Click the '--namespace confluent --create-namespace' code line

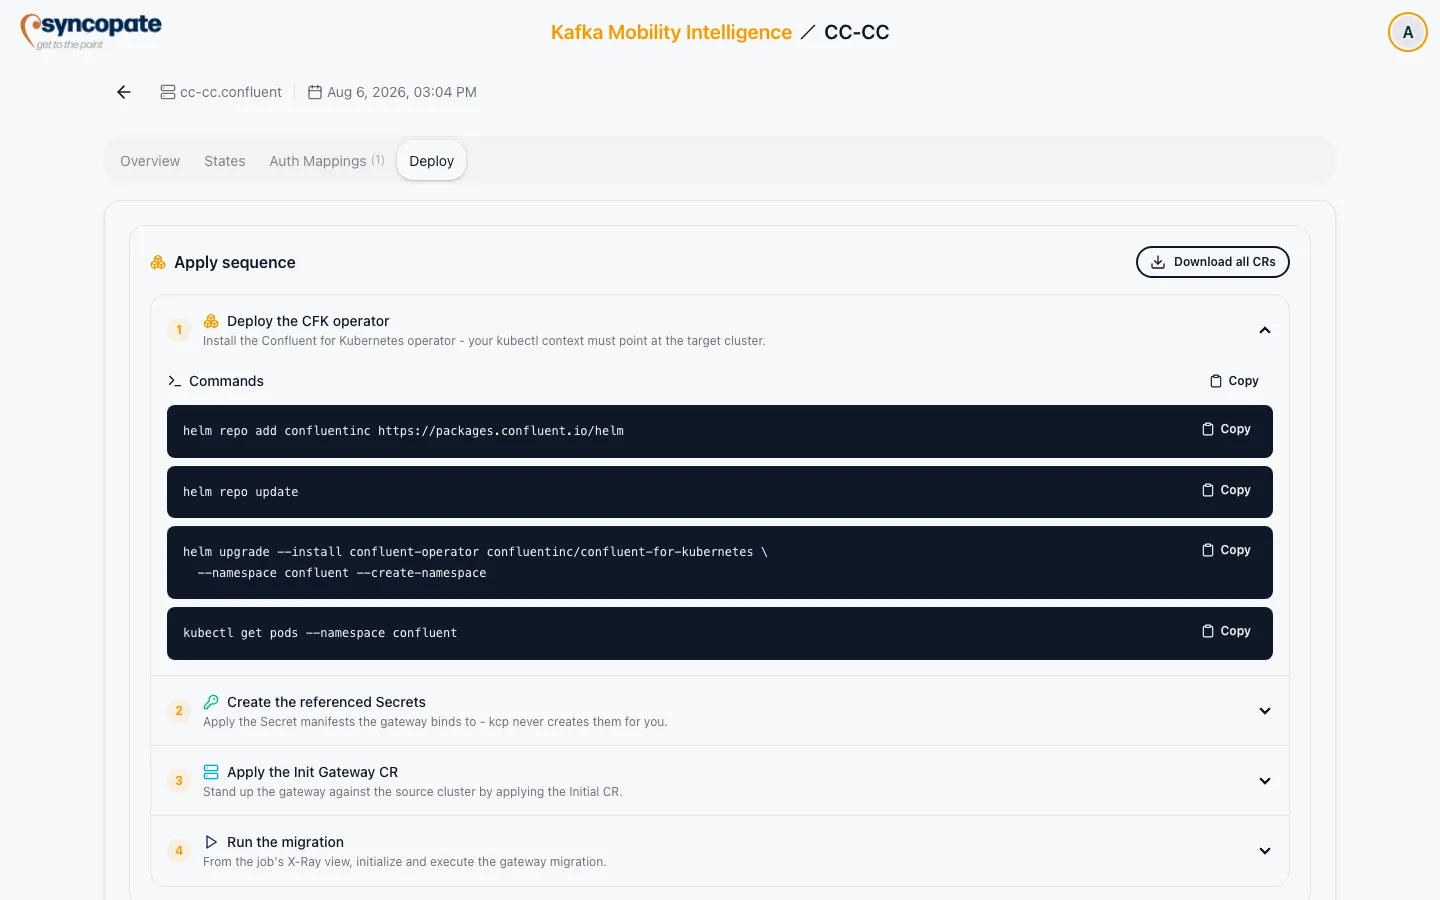click(x=342, y=573)
